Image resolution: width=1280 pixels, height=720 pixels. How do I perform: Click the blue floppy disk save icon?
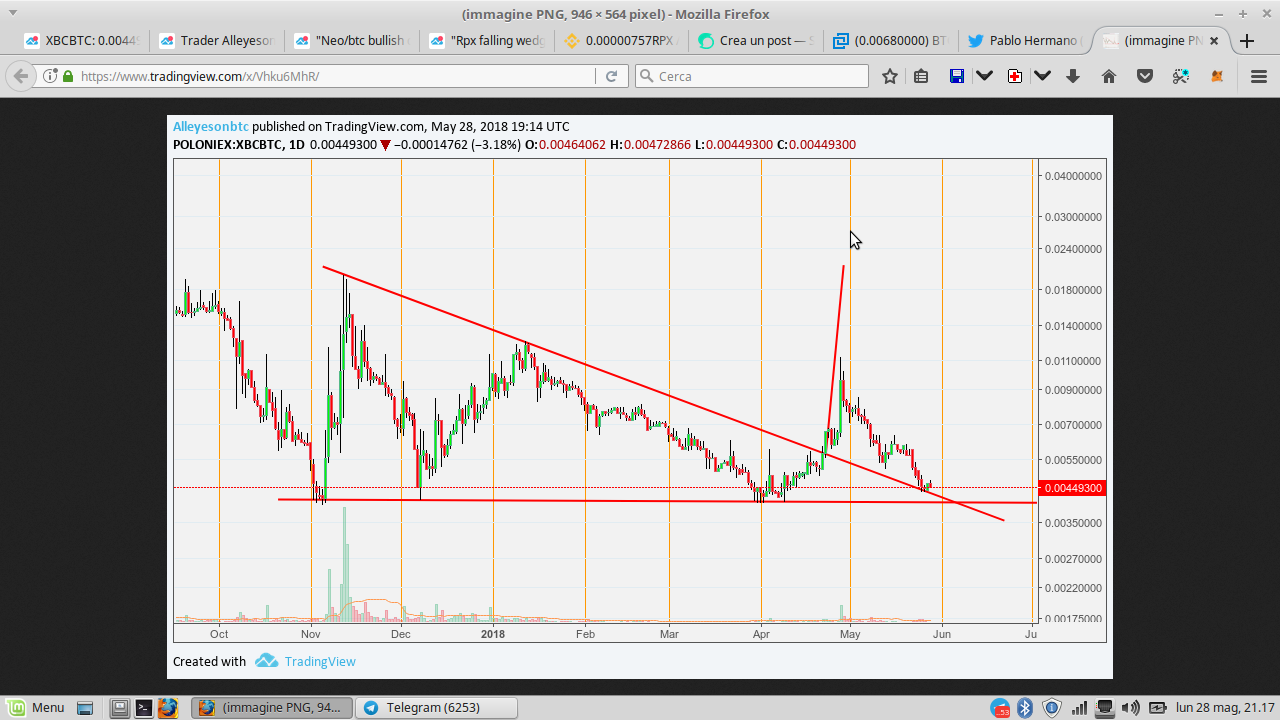click(x=957, y=76)
